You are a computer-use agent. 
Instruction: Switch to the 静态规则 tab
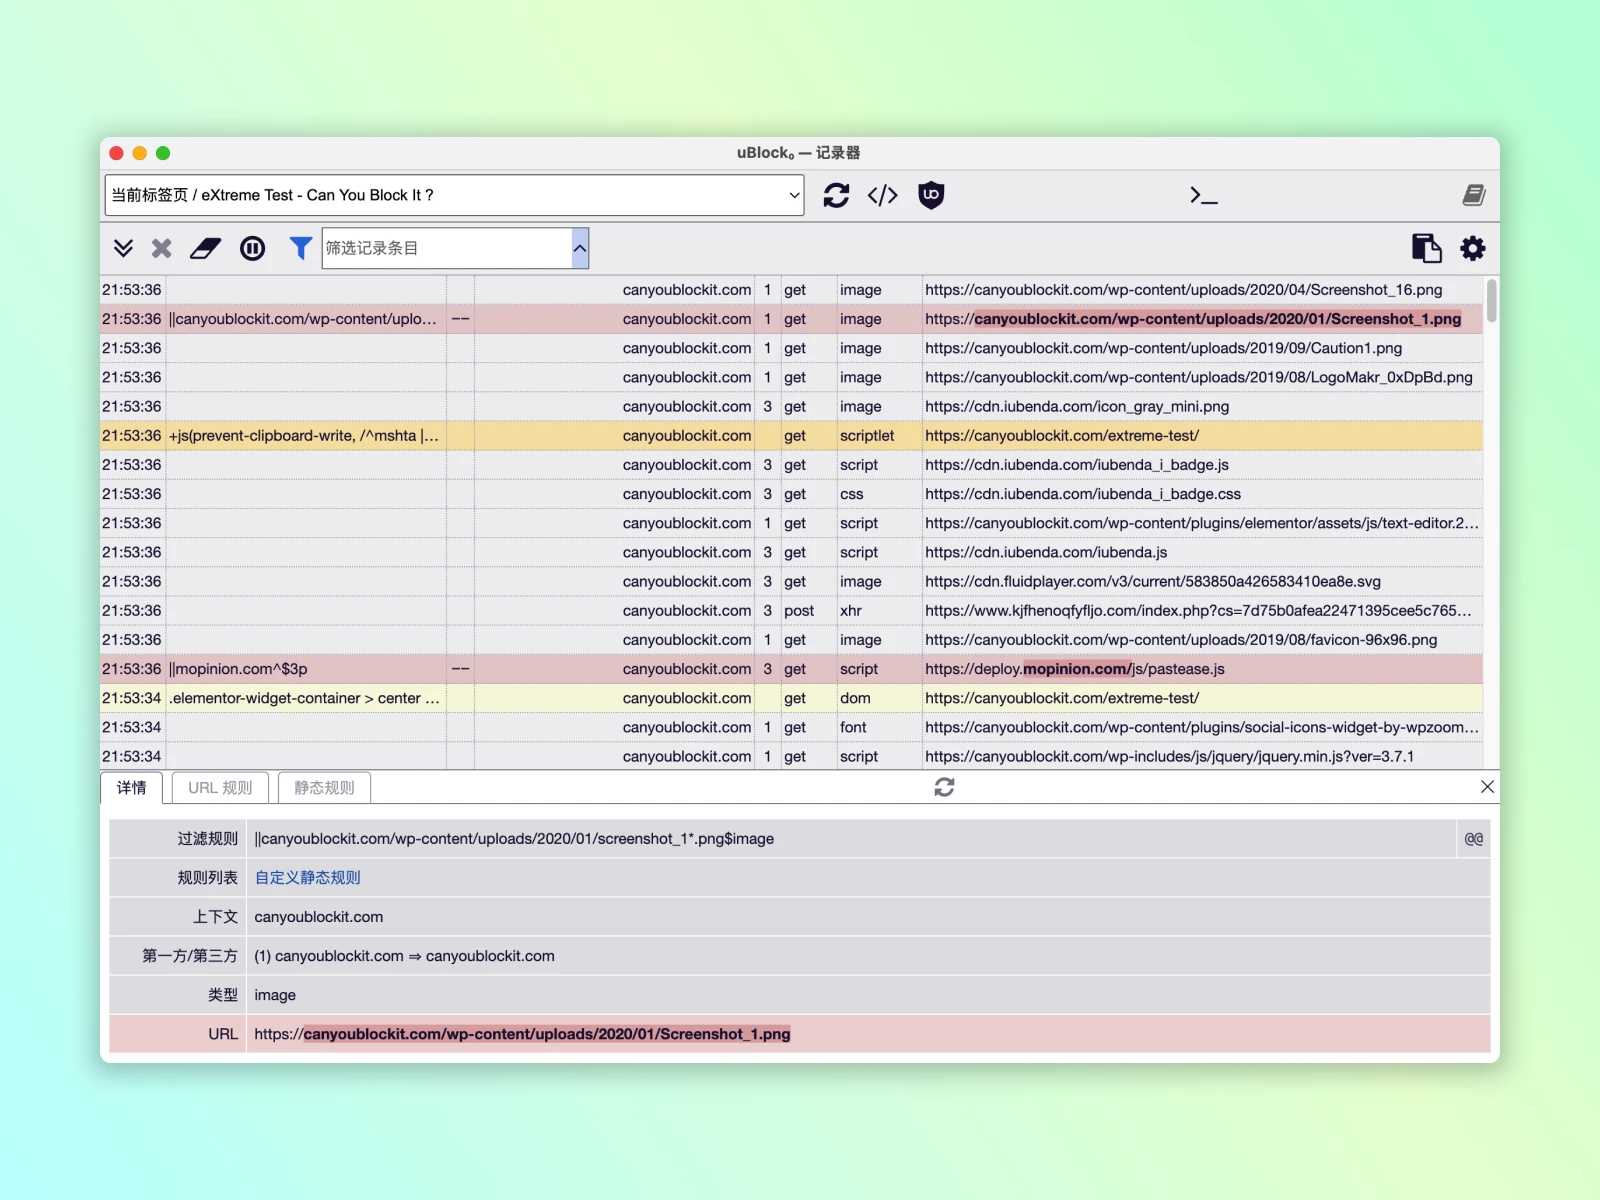324,788
